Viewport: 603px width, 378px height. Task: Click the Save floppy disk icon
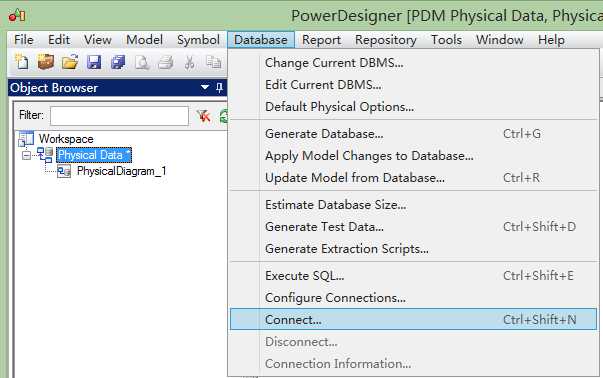[94, 62]
